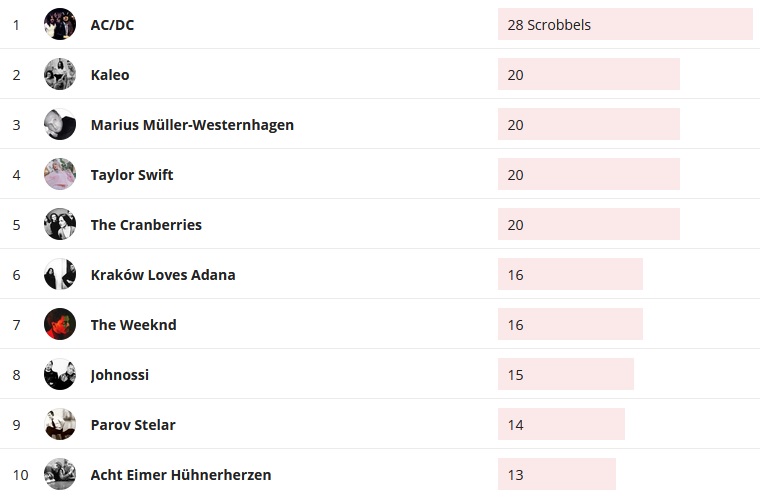Click the Kraków Loves Adana name
Viewport: 760px width, 498px height.
click(163, 275)
